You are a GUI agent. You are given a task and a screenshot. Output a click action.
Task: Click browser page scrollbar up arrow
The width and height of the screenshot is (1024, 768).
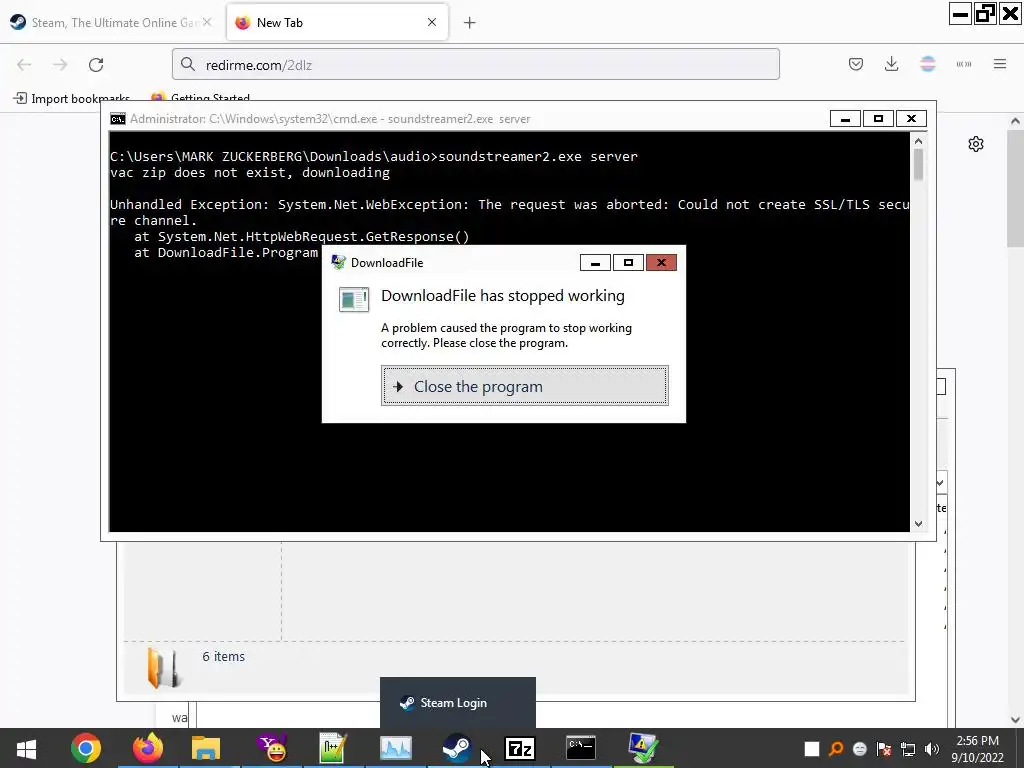(x=1015, y=121)
